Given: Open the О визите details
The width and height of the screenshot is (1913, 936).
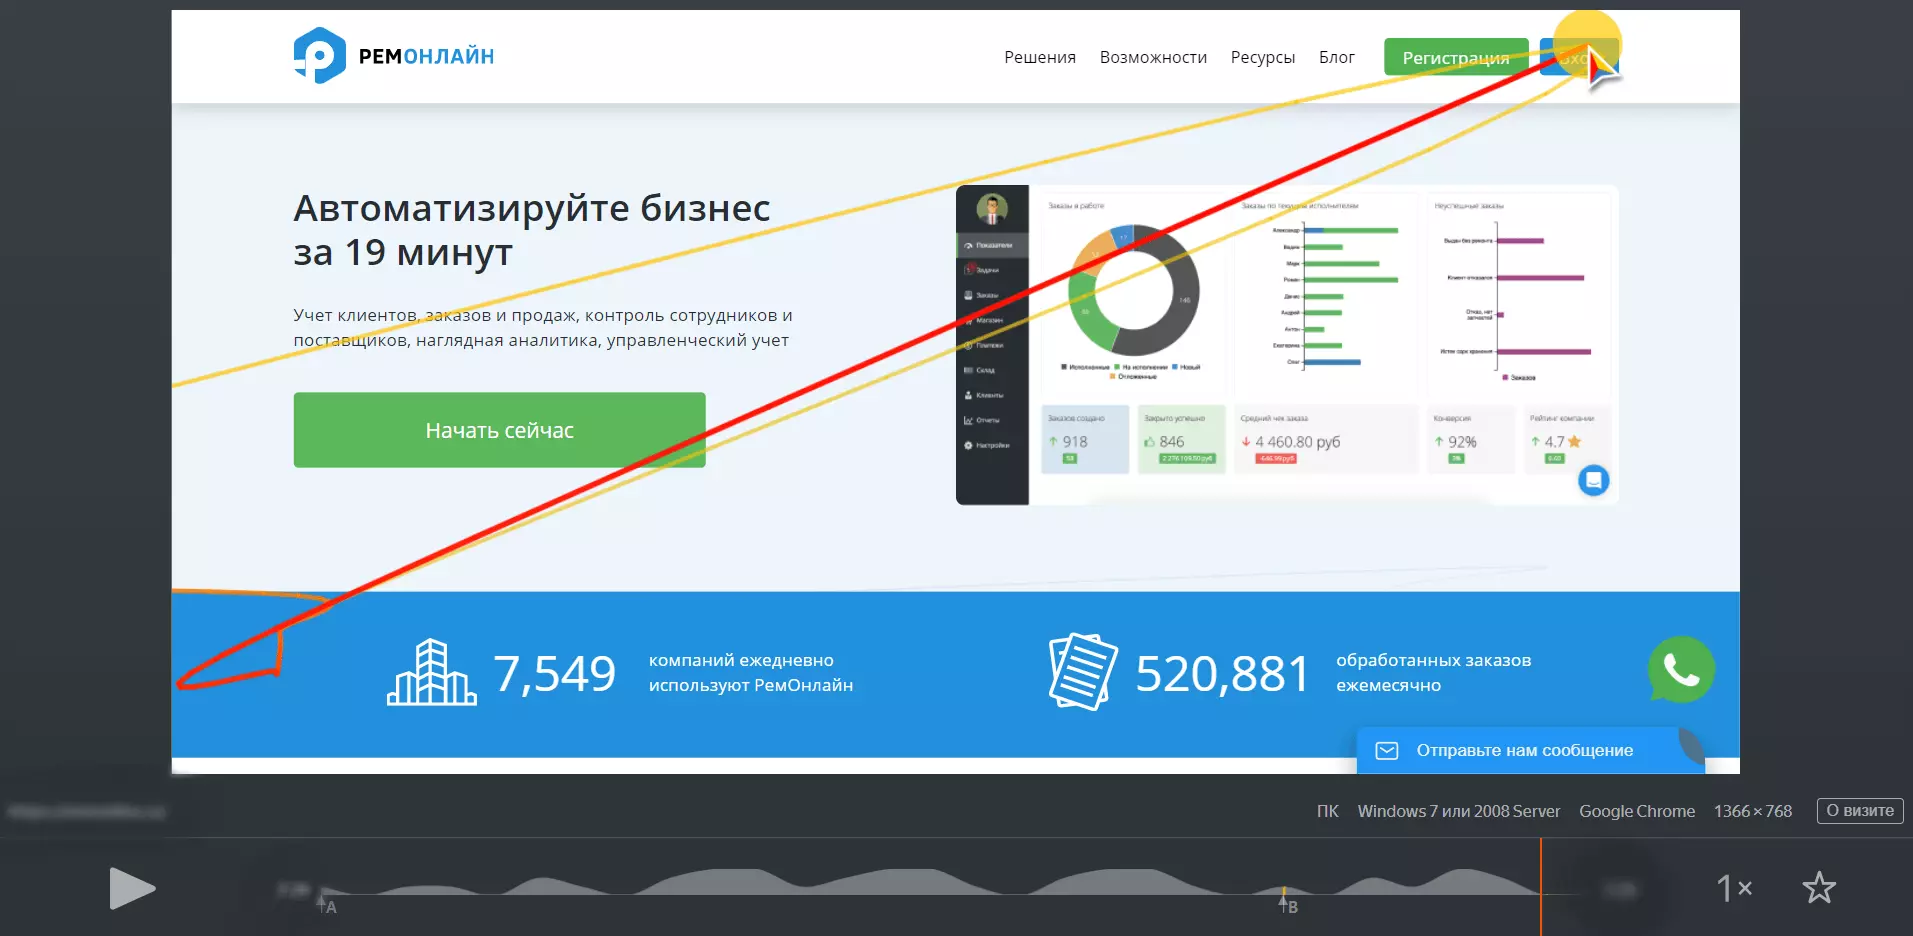Looking at the screenshot, I should pos(1860,811).
